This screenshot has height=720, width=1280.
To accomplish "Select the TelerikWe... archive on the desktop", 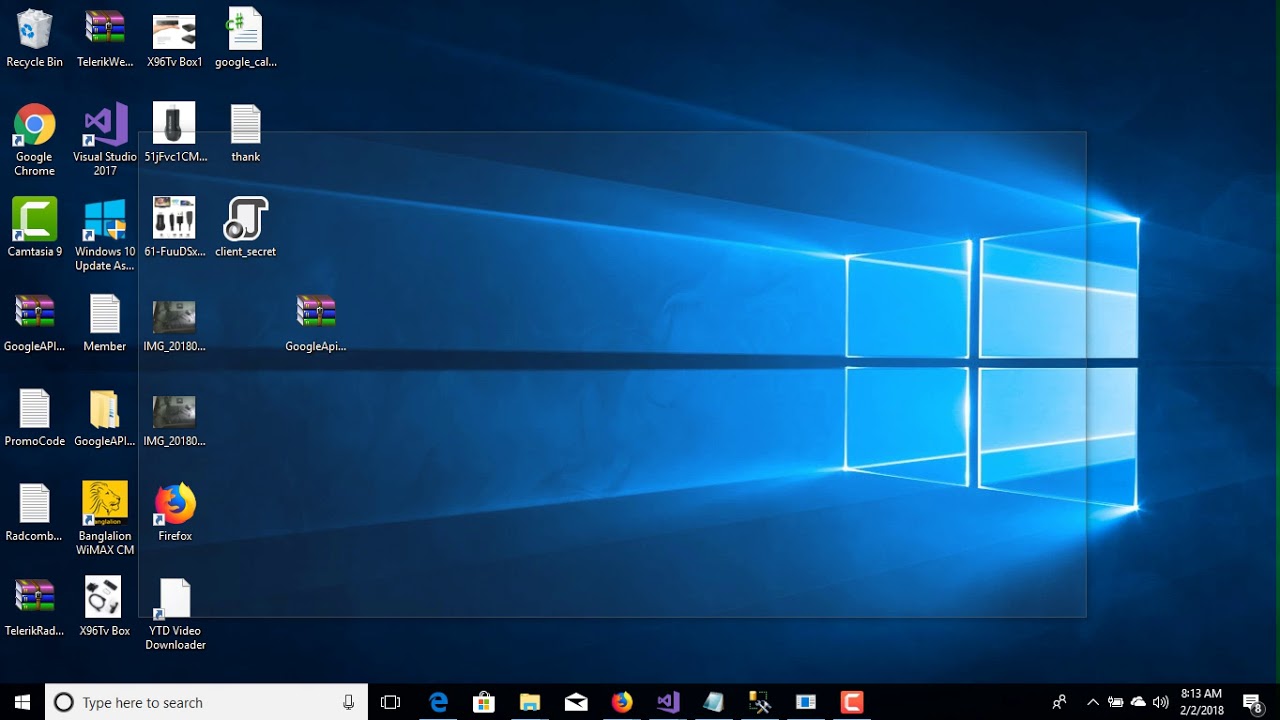I will pyautogui.click(x=105, y=39).
